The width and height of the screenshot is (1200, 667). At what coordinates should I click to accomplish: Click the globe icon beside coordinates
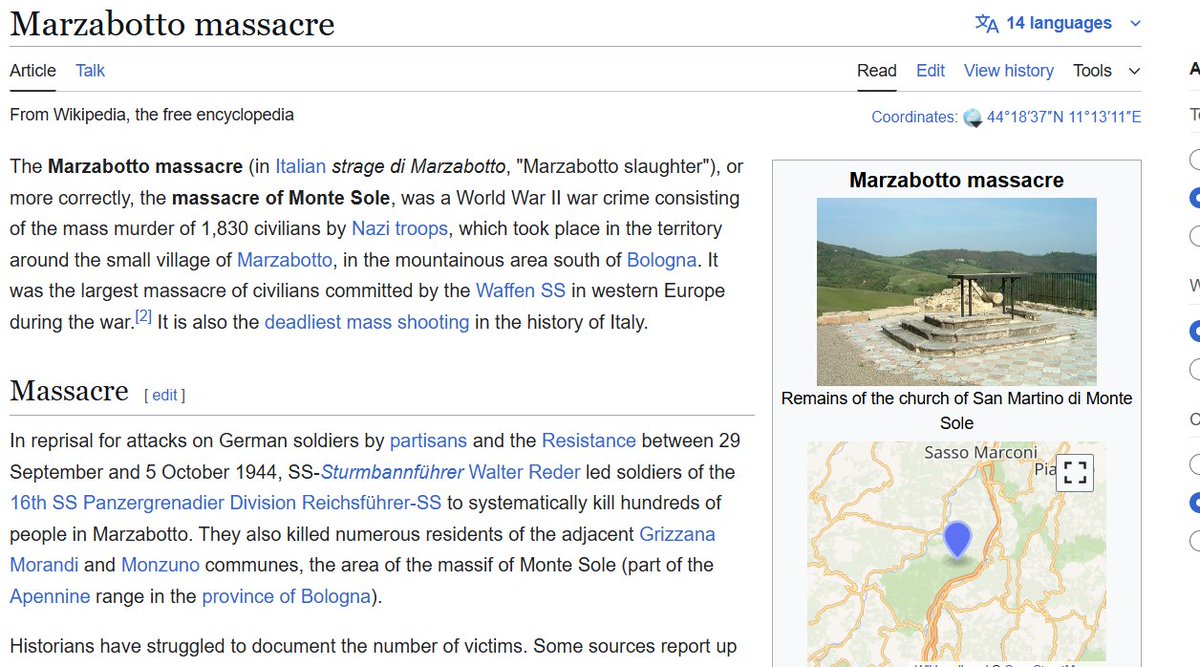(973, 118)
